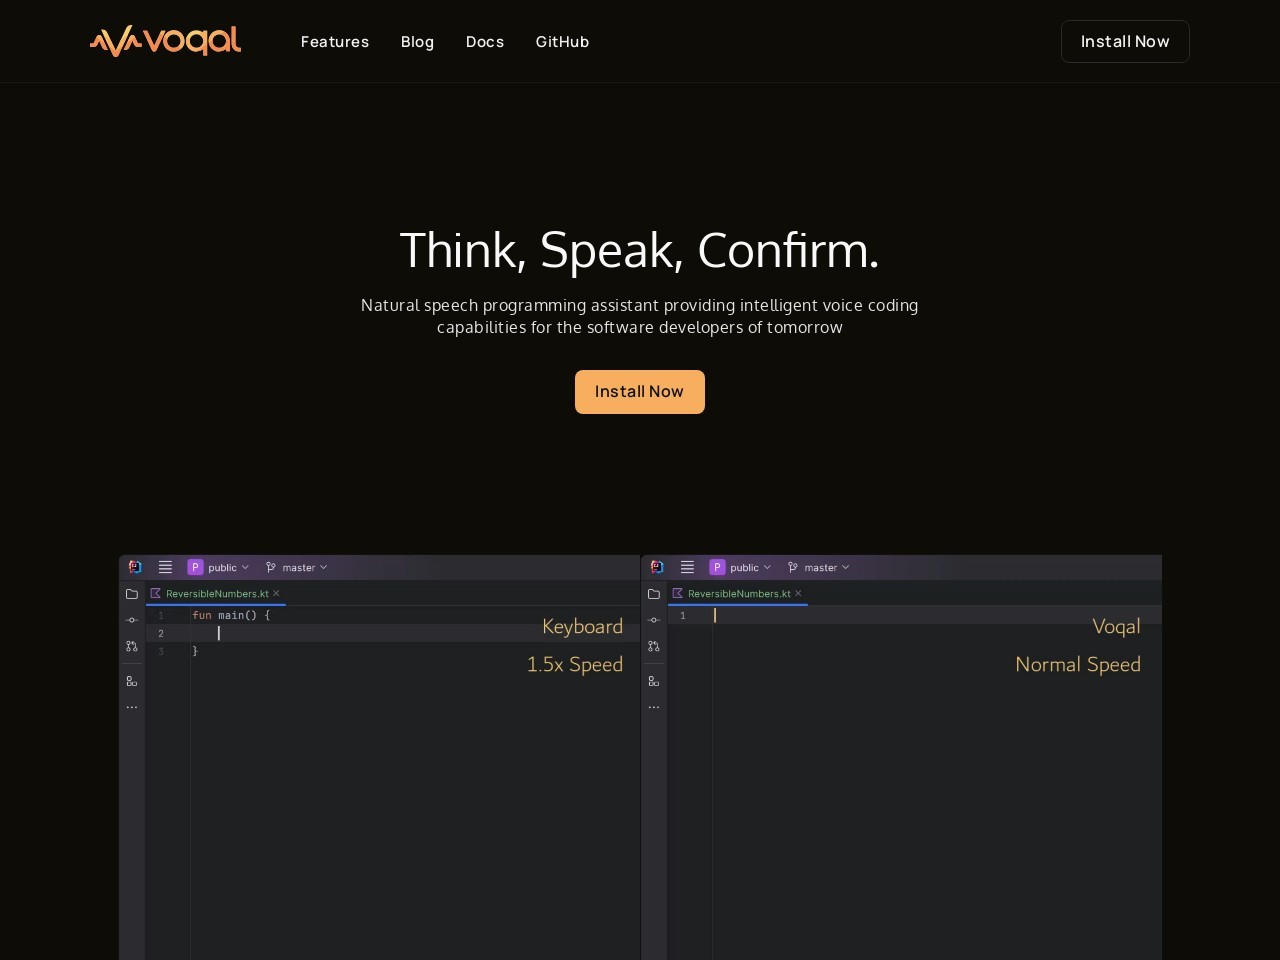Click the 'Keyboard' overlay label
This screenshot has height=960, width=1280.
point(582,626)
